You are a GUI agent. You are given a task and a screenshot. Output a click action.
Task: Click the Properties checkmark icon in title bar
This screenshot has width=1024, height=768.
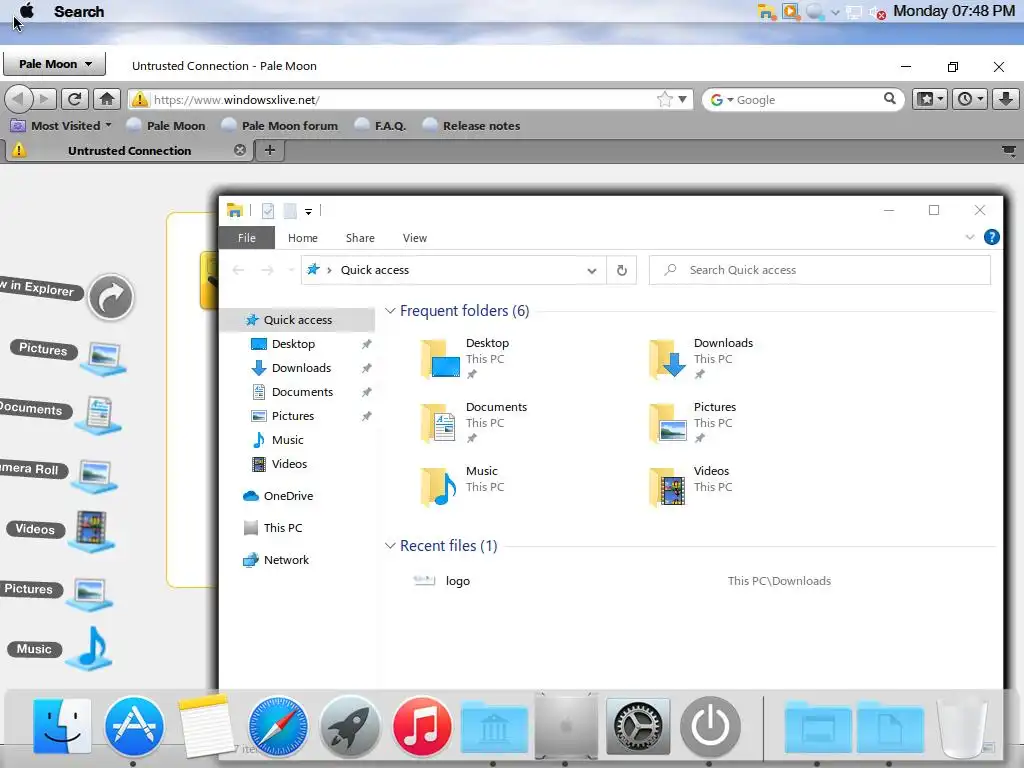(x=268, y=210)
